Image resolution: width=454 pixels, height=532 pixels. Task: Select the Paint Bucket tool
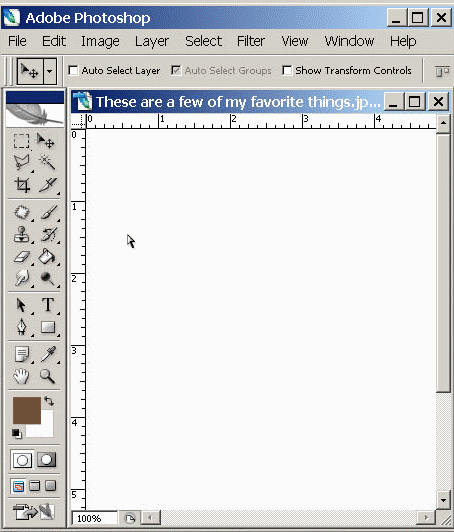[x=47, y=257]
